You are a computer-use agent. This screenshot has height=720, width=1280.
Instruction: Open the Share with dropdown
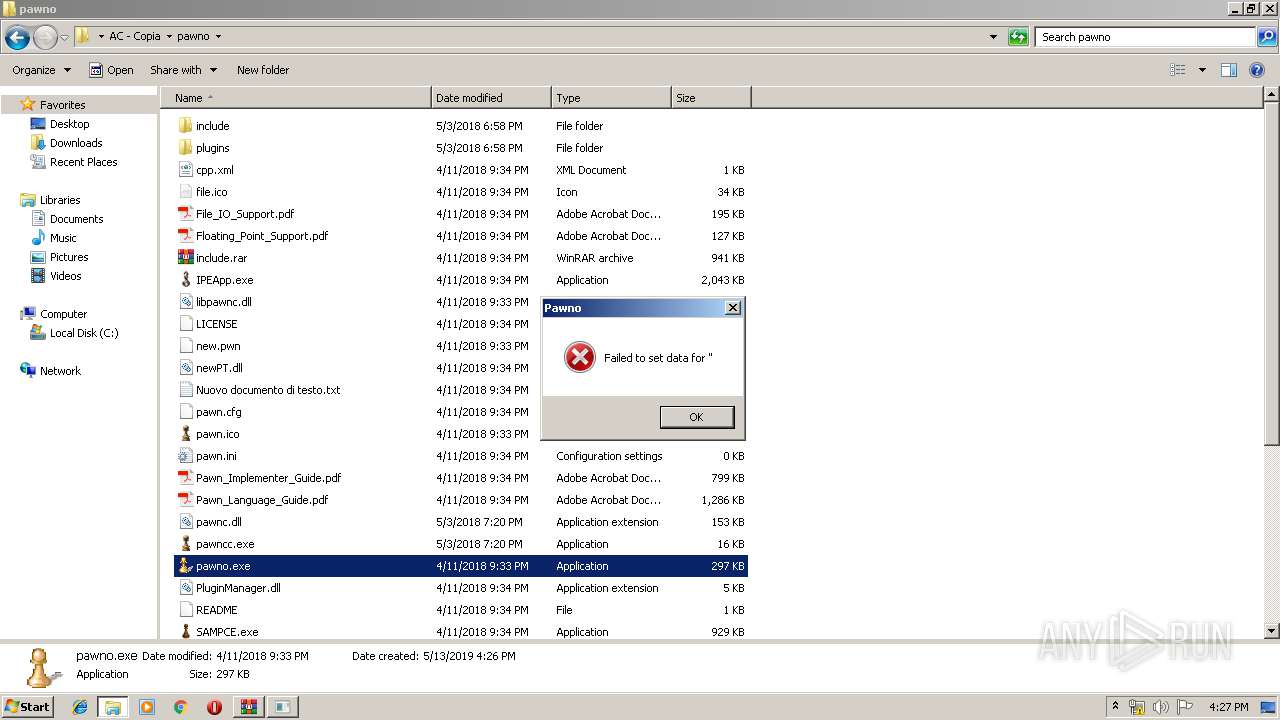click(x=183, y=70)
